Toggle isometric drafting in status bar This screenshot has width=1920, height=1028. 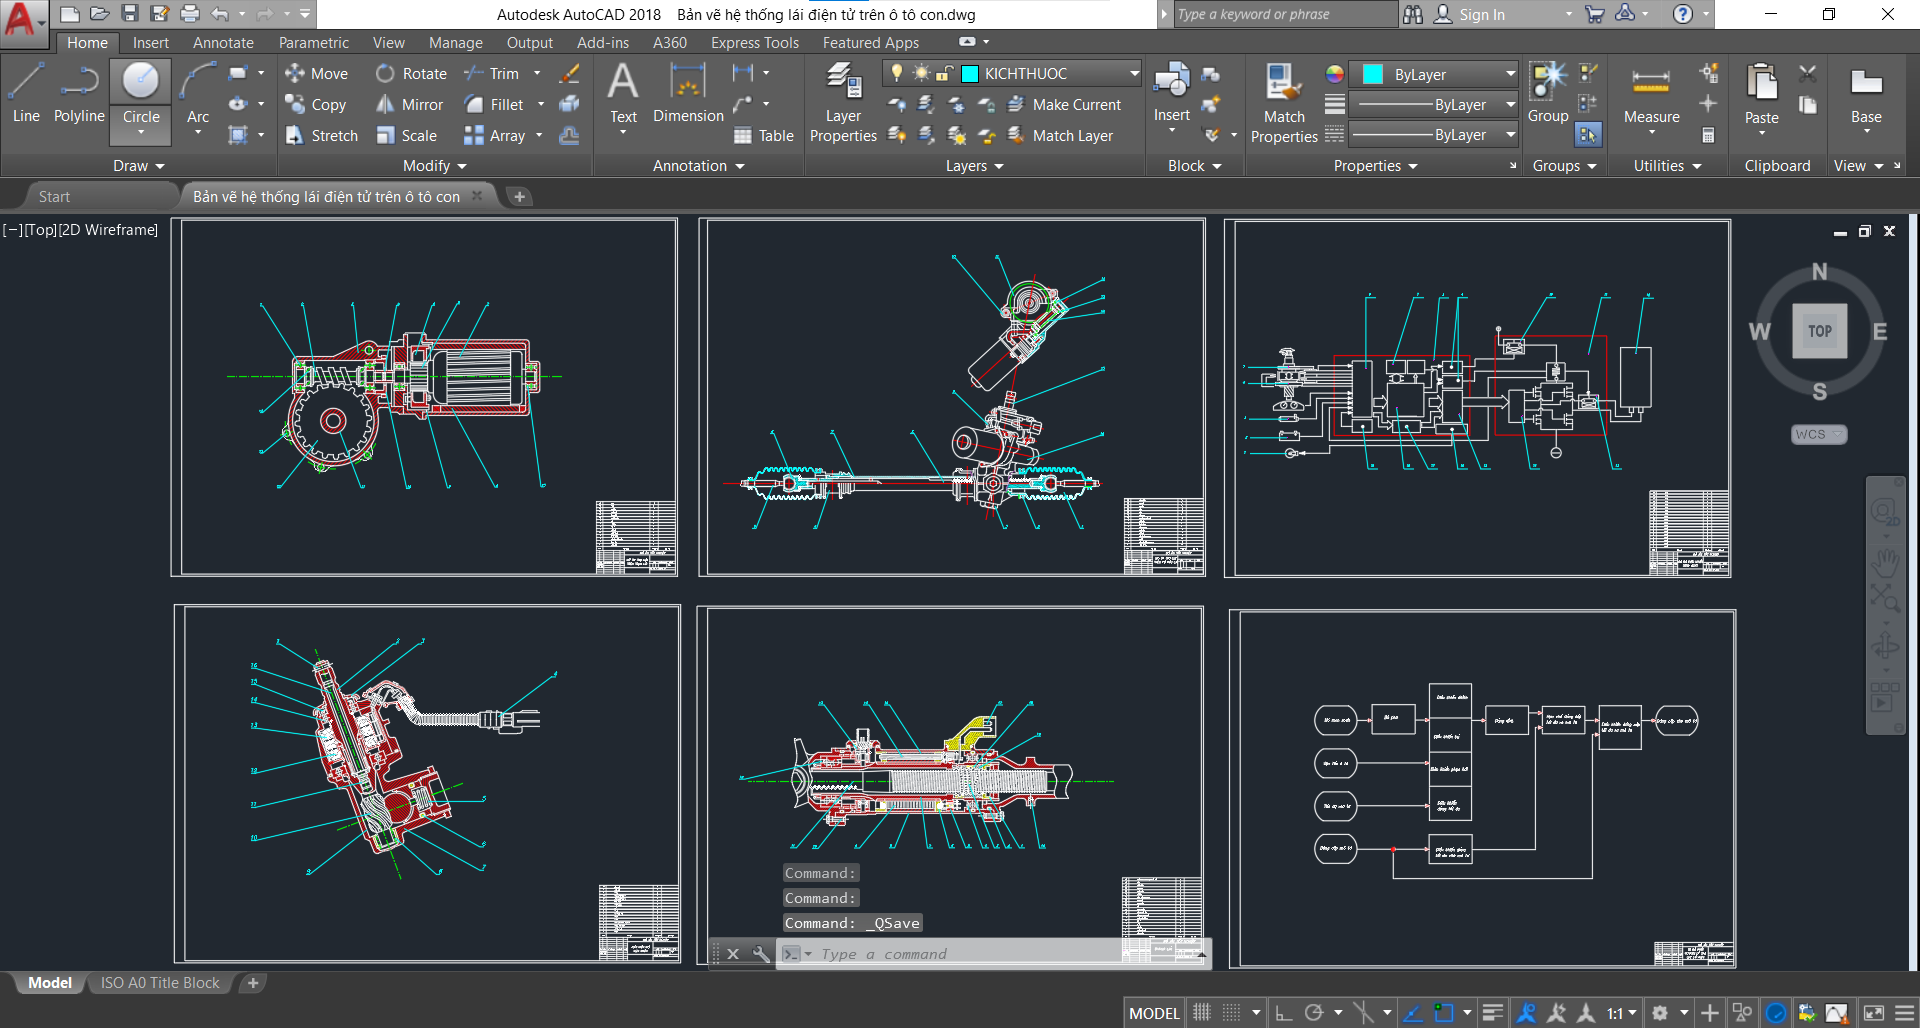click(1362, 1013)
